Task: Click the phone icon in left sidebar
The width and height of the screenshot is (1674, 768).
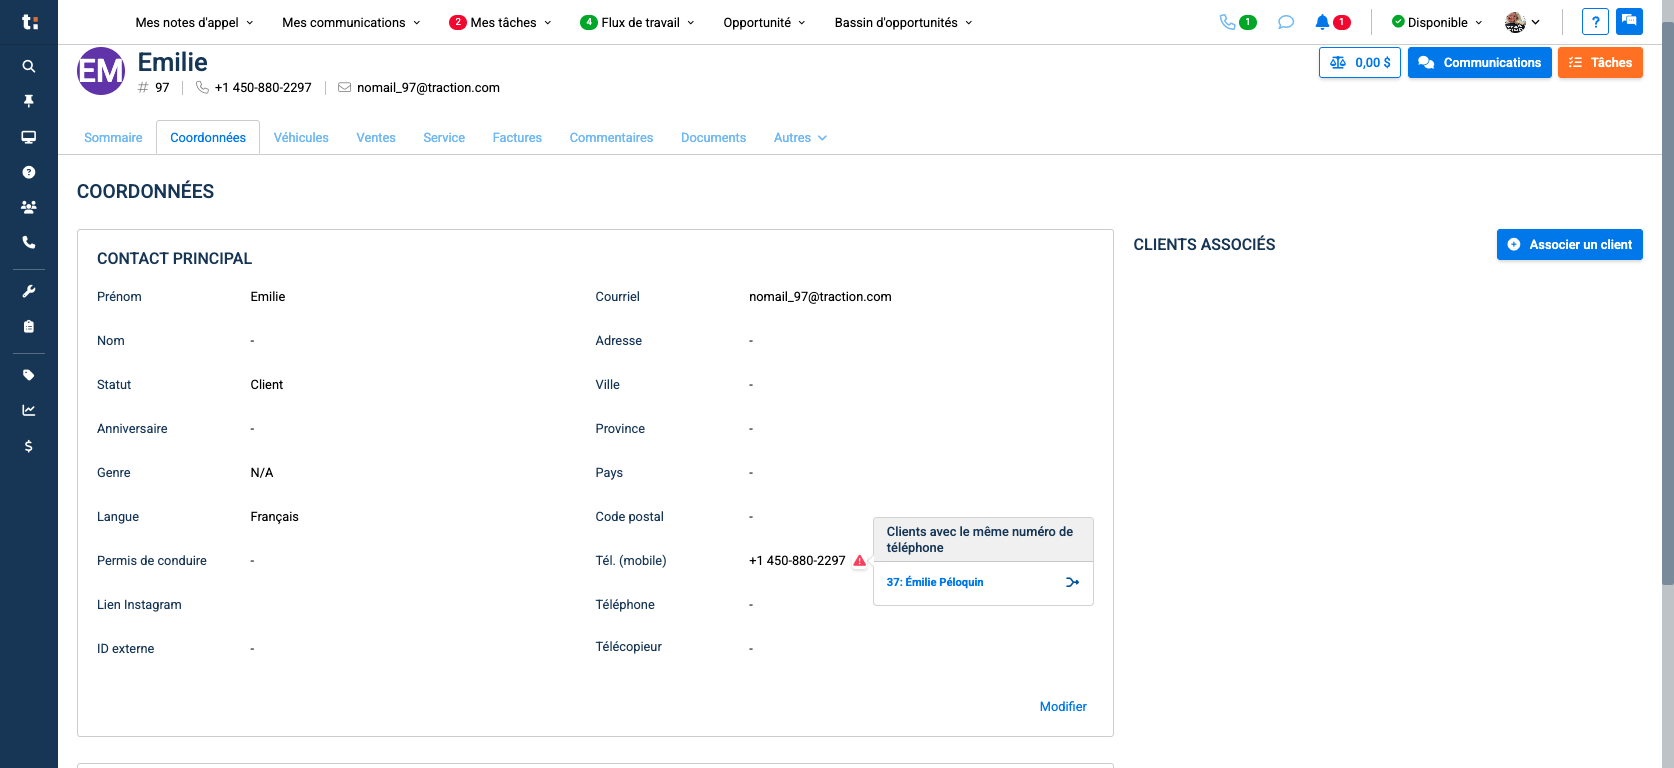Action: [x=29, y=242]
